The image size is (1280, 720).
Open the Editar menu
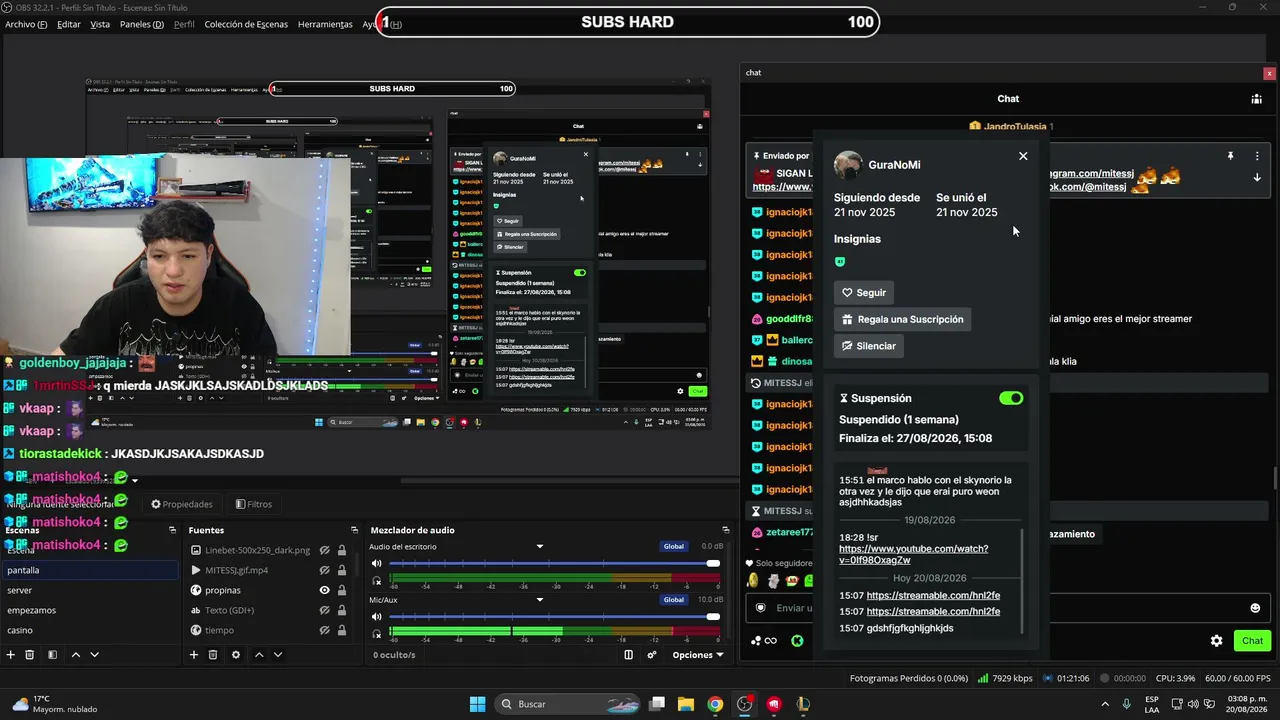coord(69,24)
